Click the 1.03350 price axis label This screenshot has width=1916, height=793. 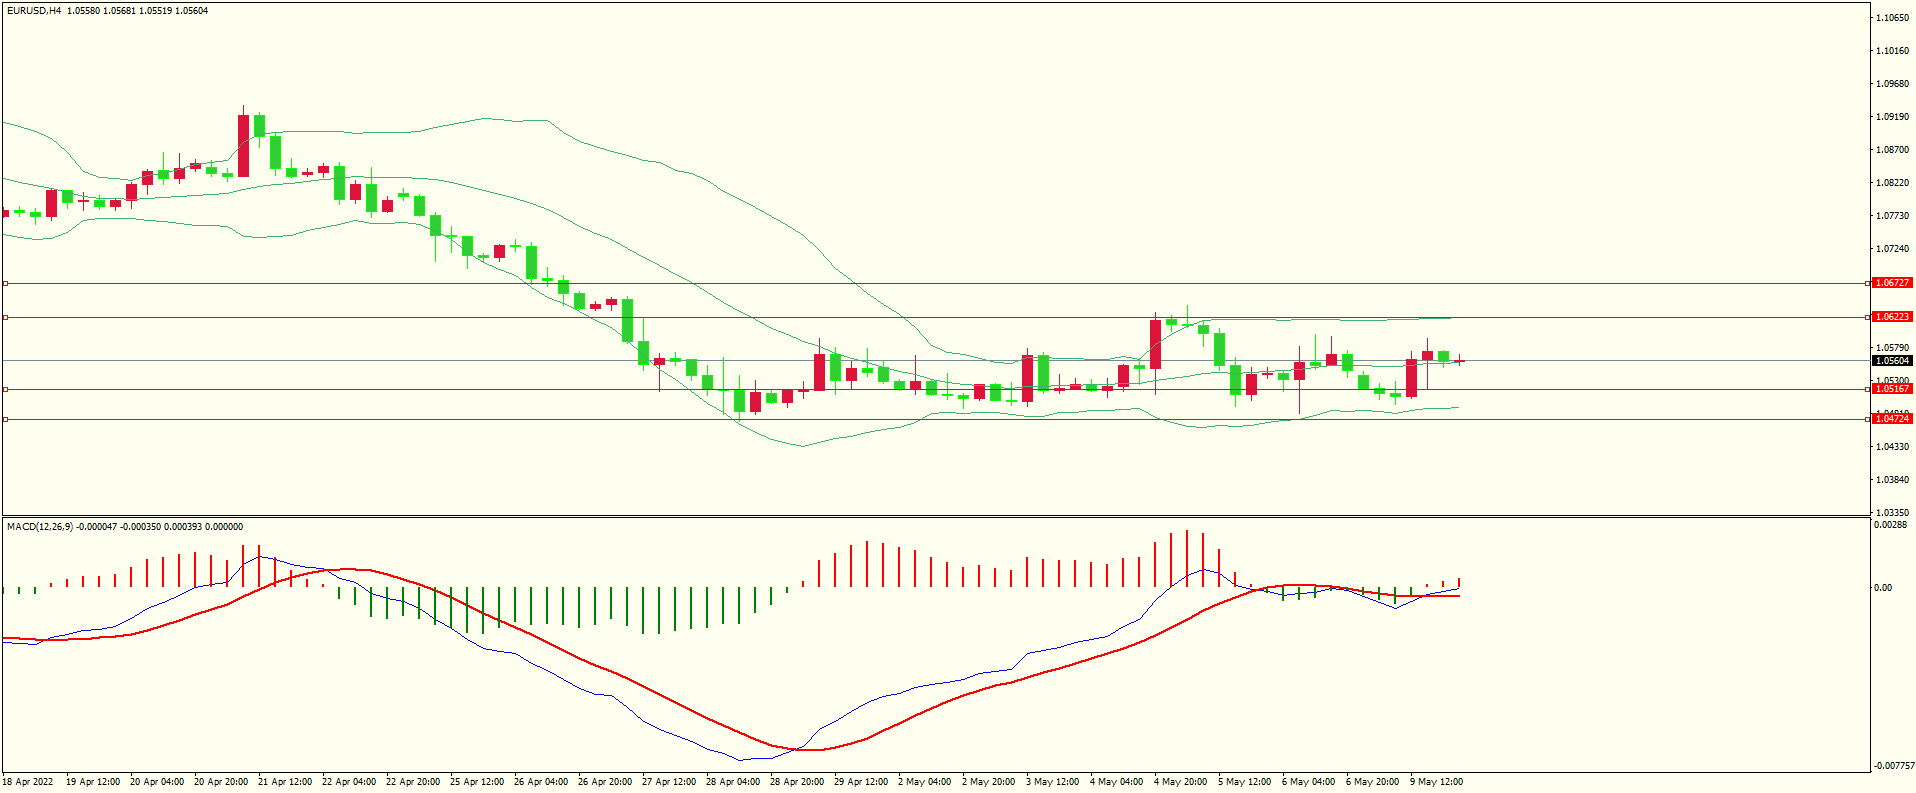tap(1893, 512)
